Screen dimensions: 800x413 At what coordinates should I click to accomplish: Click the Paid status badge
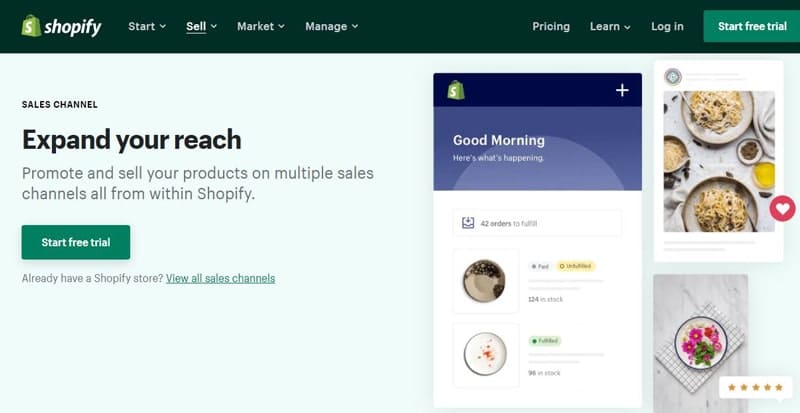pos(540,266)
